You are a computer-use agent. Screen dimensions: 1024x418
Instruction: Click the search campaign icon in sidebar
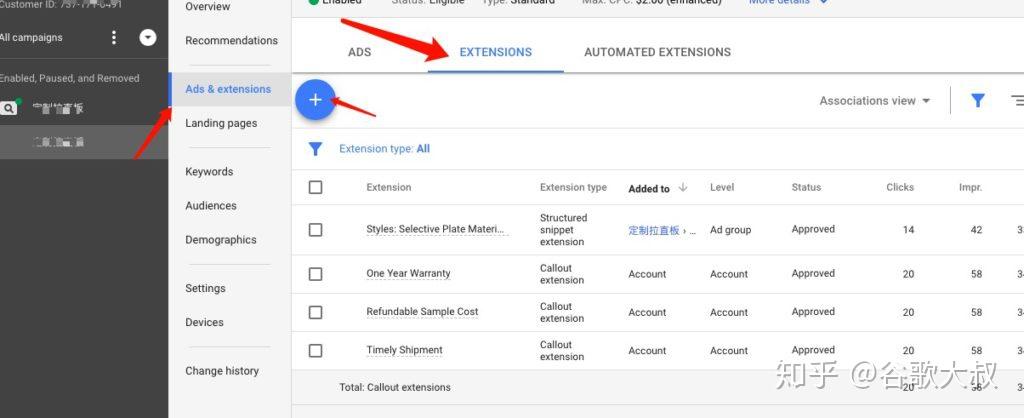[x=9, y=108]
